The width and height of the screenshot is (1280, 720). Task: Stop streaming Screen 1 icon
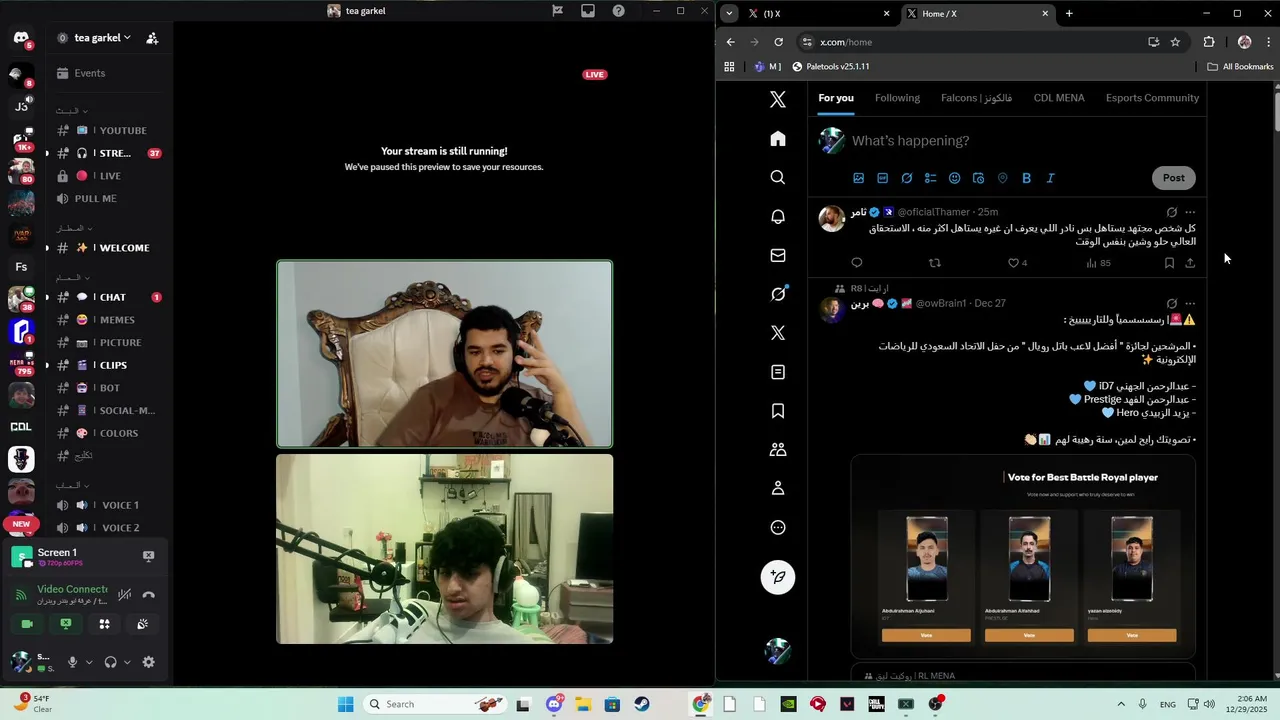click(148, 556)
